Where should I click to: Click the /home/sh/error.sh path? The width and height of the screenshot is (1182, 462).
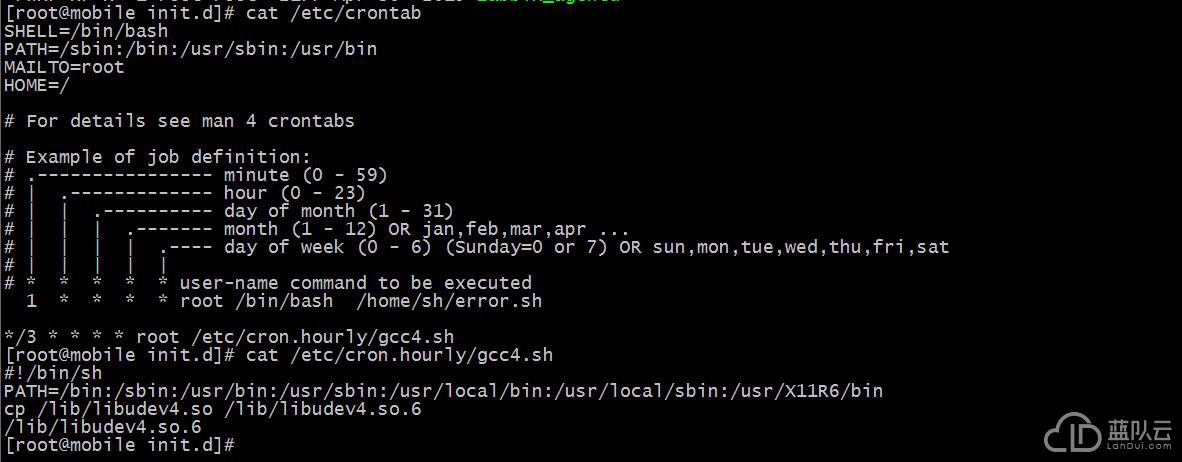tap(449, 301)
